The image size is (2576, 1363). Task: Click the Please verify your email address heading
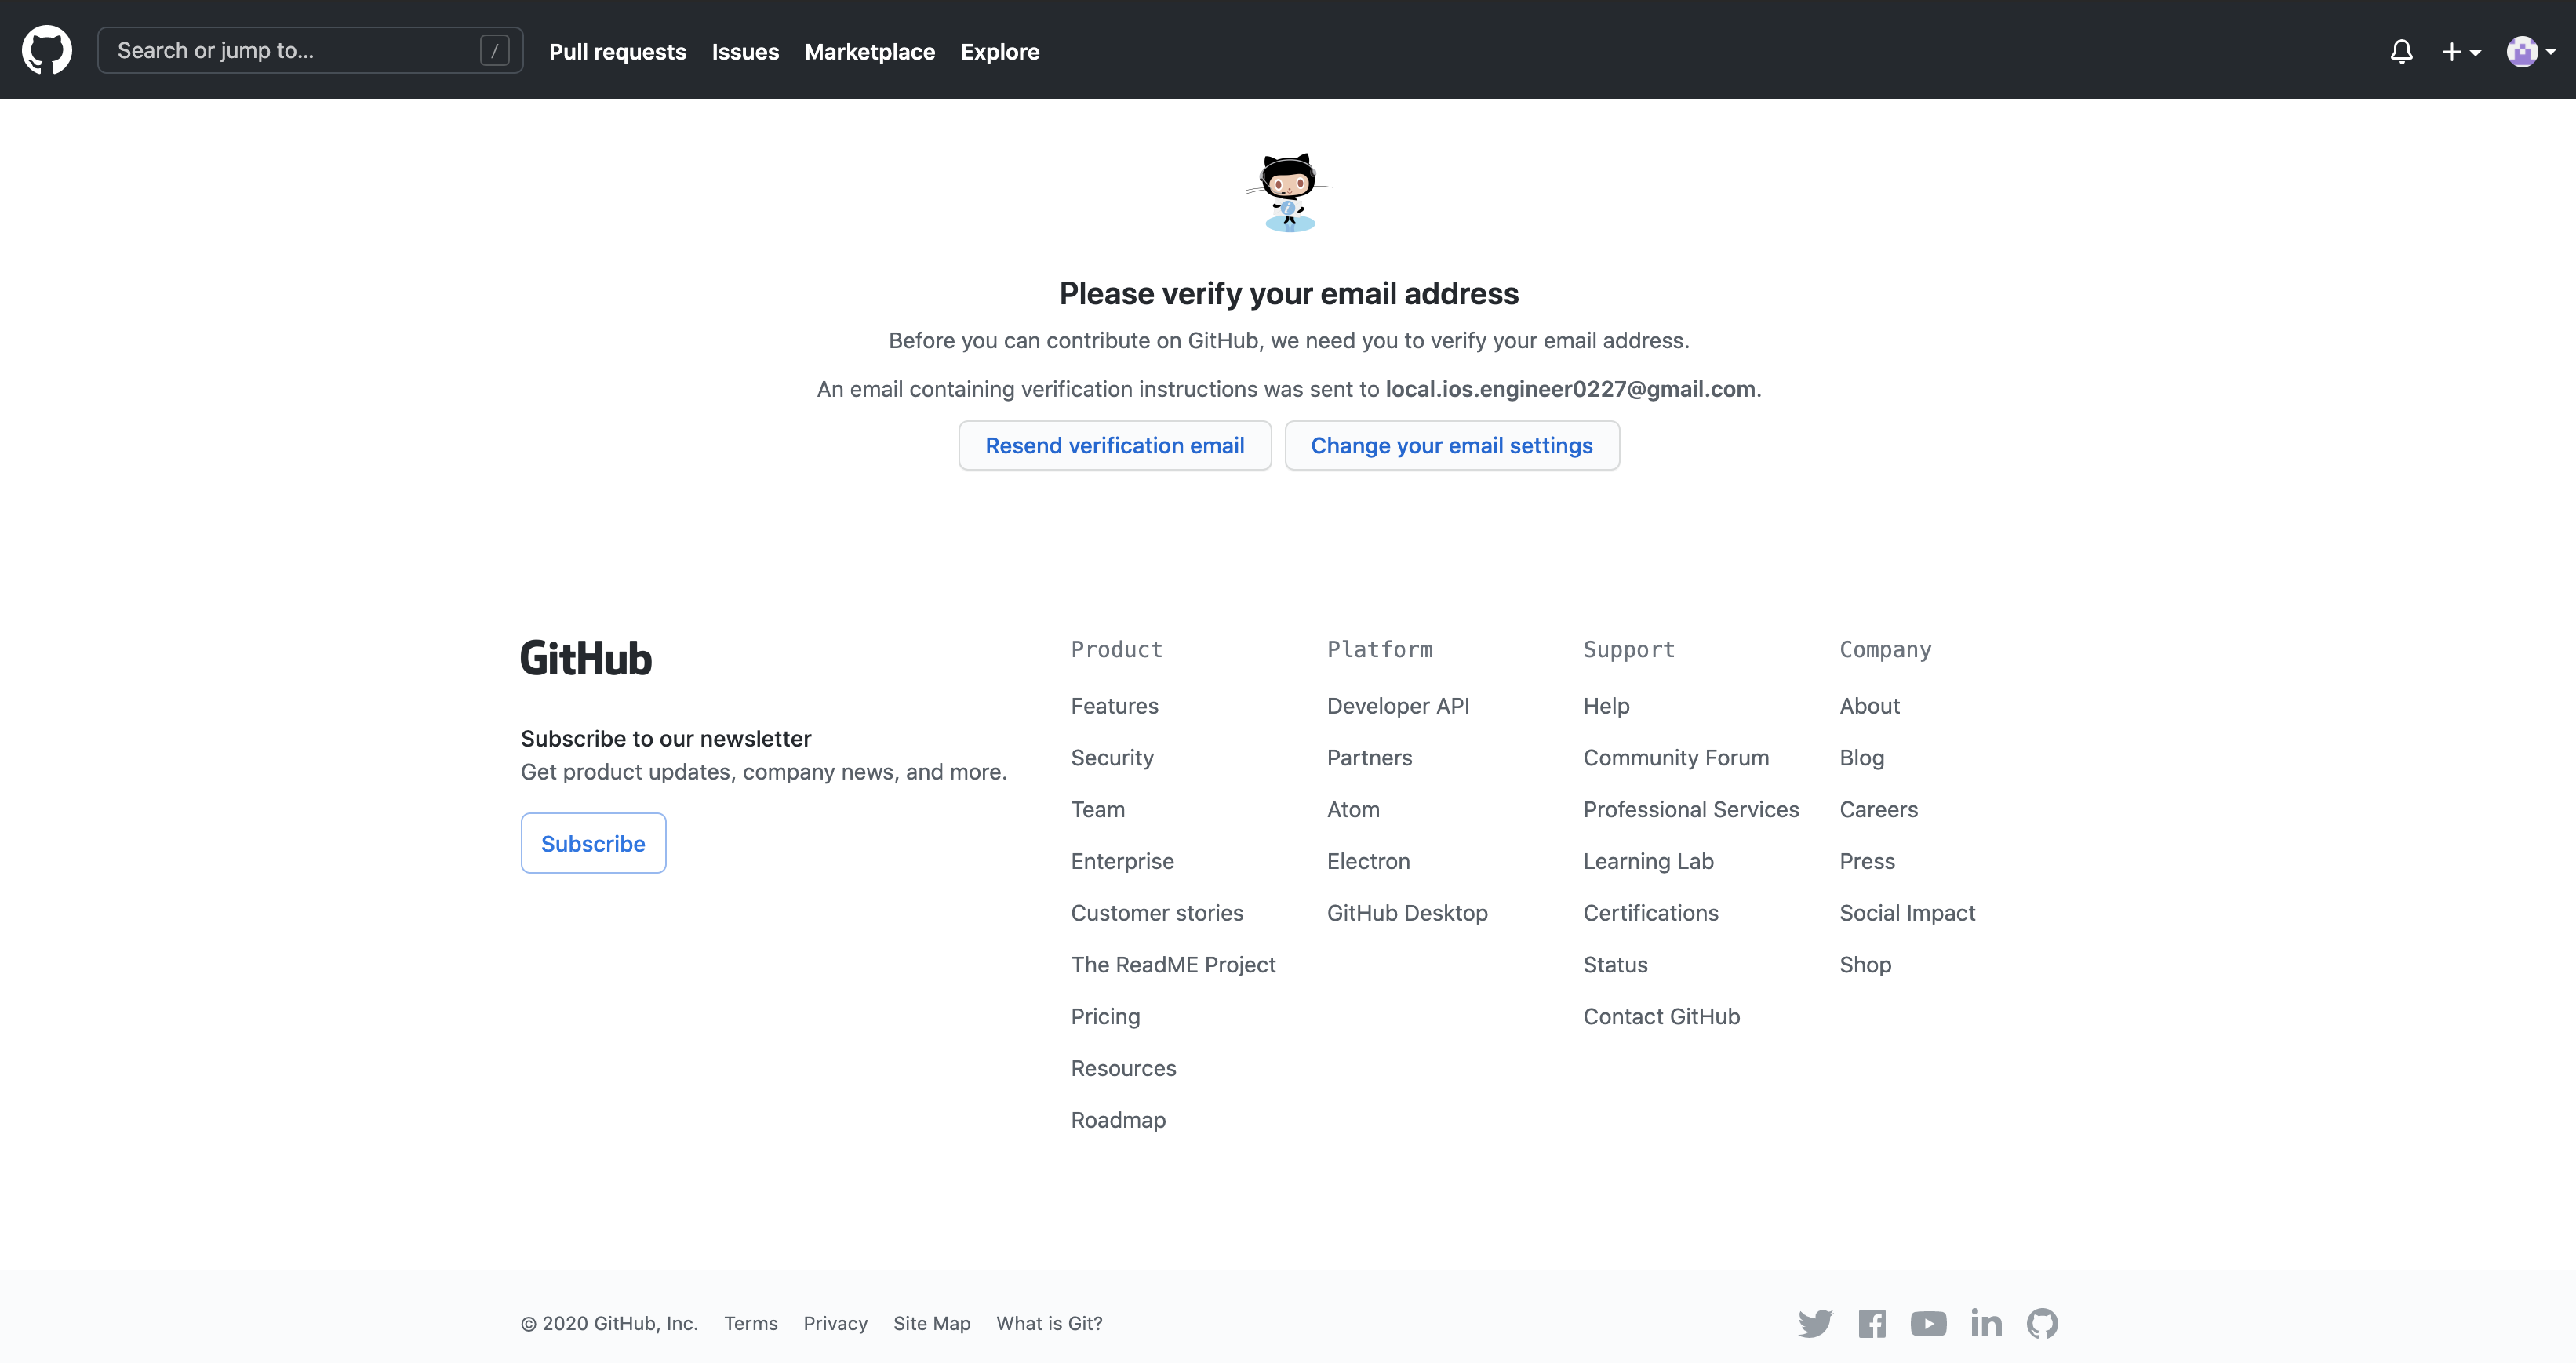click(x=1289, y=293)
